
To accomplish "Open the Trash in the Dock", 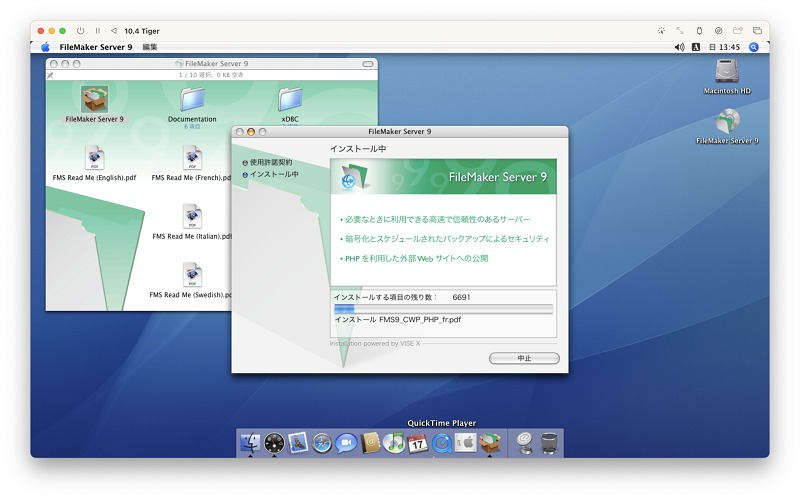I will pos(549,443).
